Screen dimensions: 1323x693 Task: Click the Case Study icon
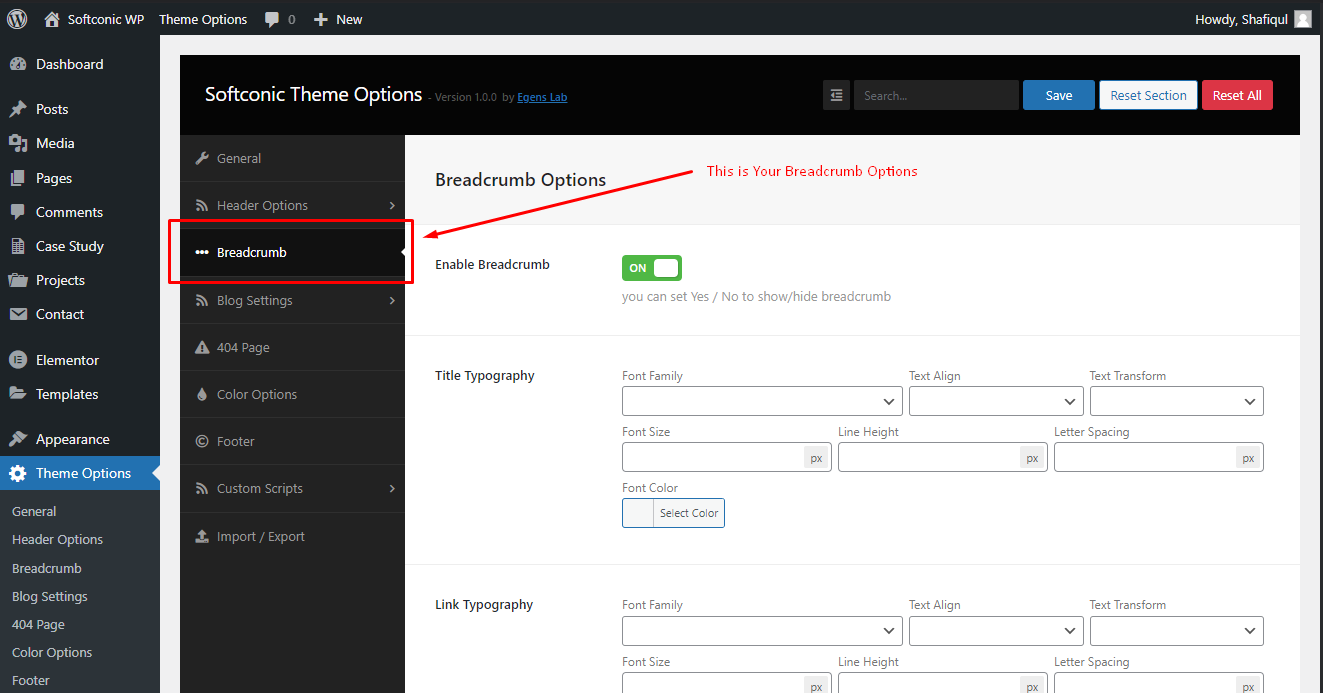[18, 246]
